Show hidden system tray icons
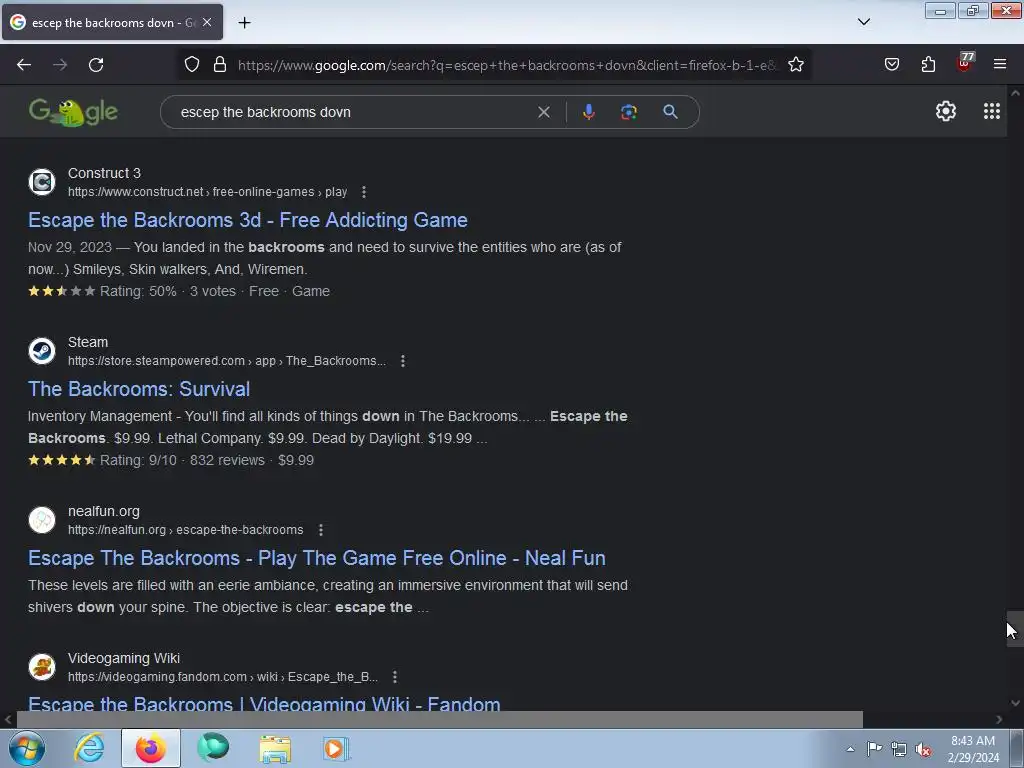1024x768 pixels. click(850, 749)
